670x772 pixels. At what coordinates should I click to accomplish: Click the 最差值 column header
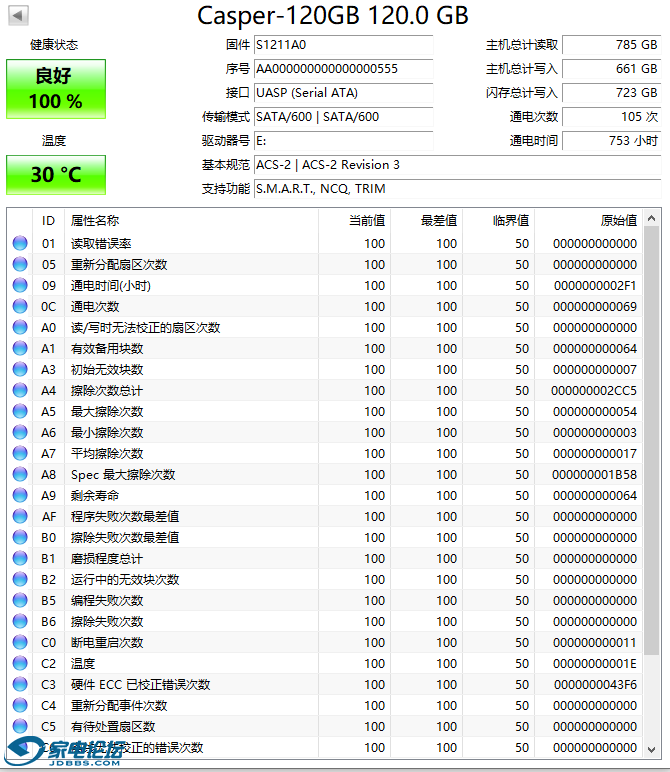pyautogui.click(x=426, y=221)
